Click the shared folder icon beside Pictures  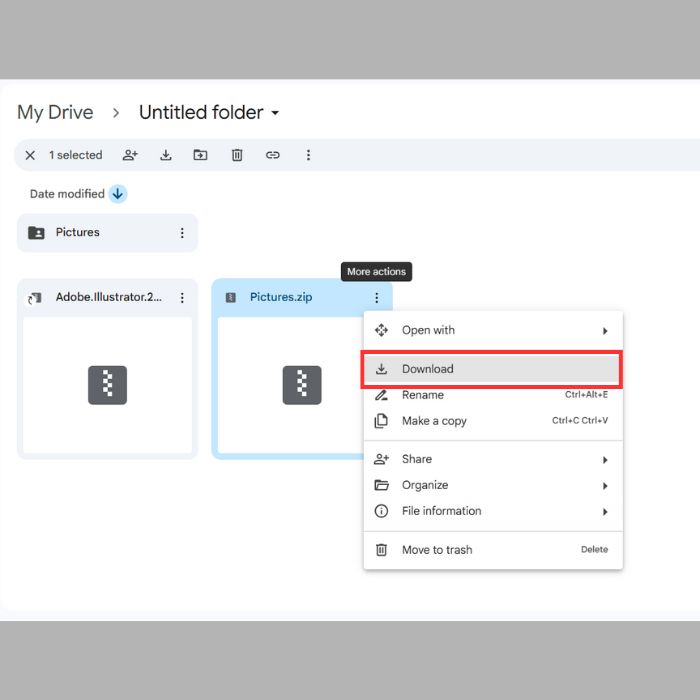coord(36,233)
